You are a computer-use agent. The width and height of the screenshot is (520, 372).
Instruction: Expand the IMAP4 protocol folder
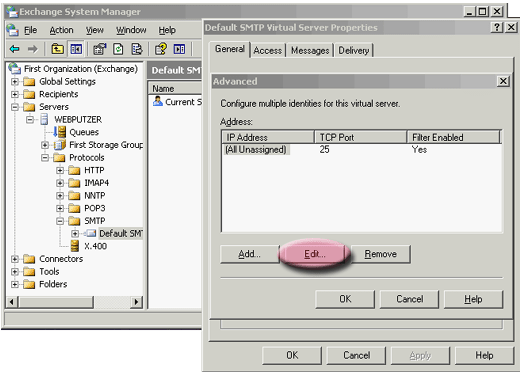(60, 183)
